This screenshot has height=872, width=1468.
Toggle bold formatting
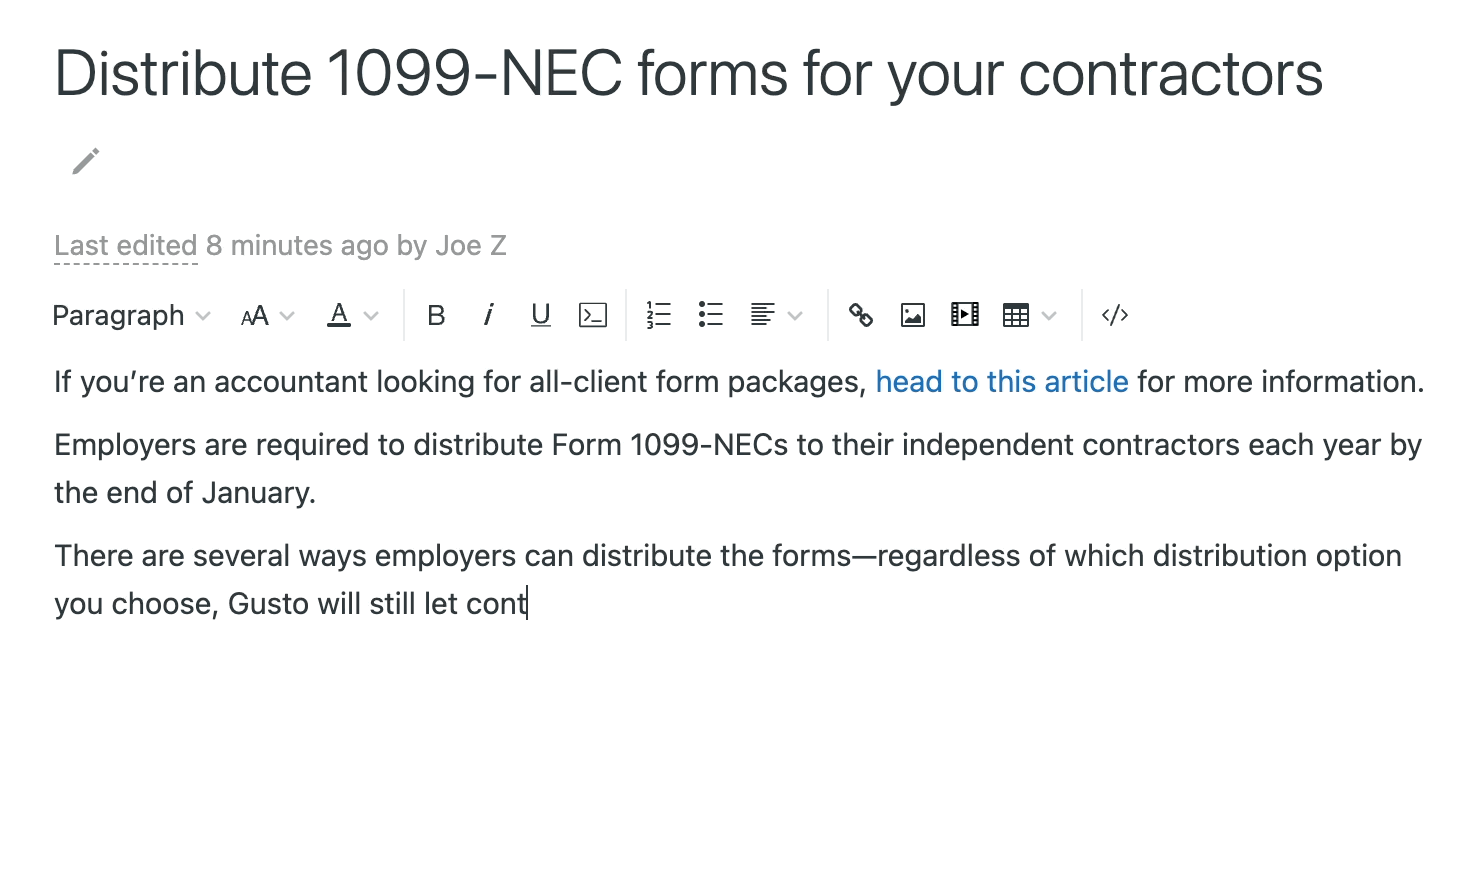point(436,315)
